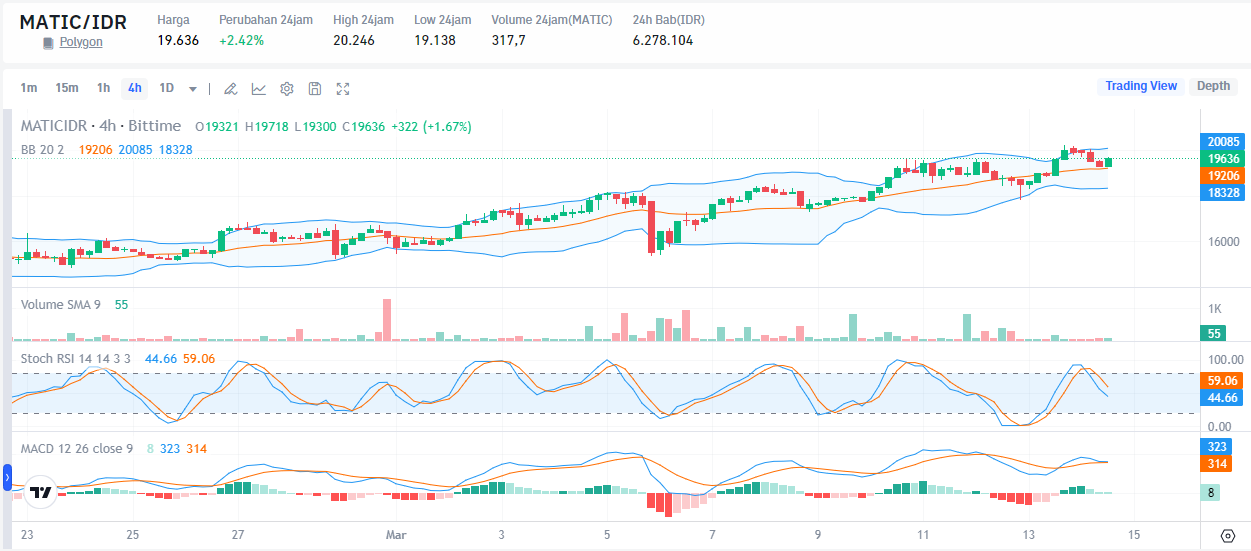1251x551 pixels.
Task: Open the Polygon link
Action: 81,42
